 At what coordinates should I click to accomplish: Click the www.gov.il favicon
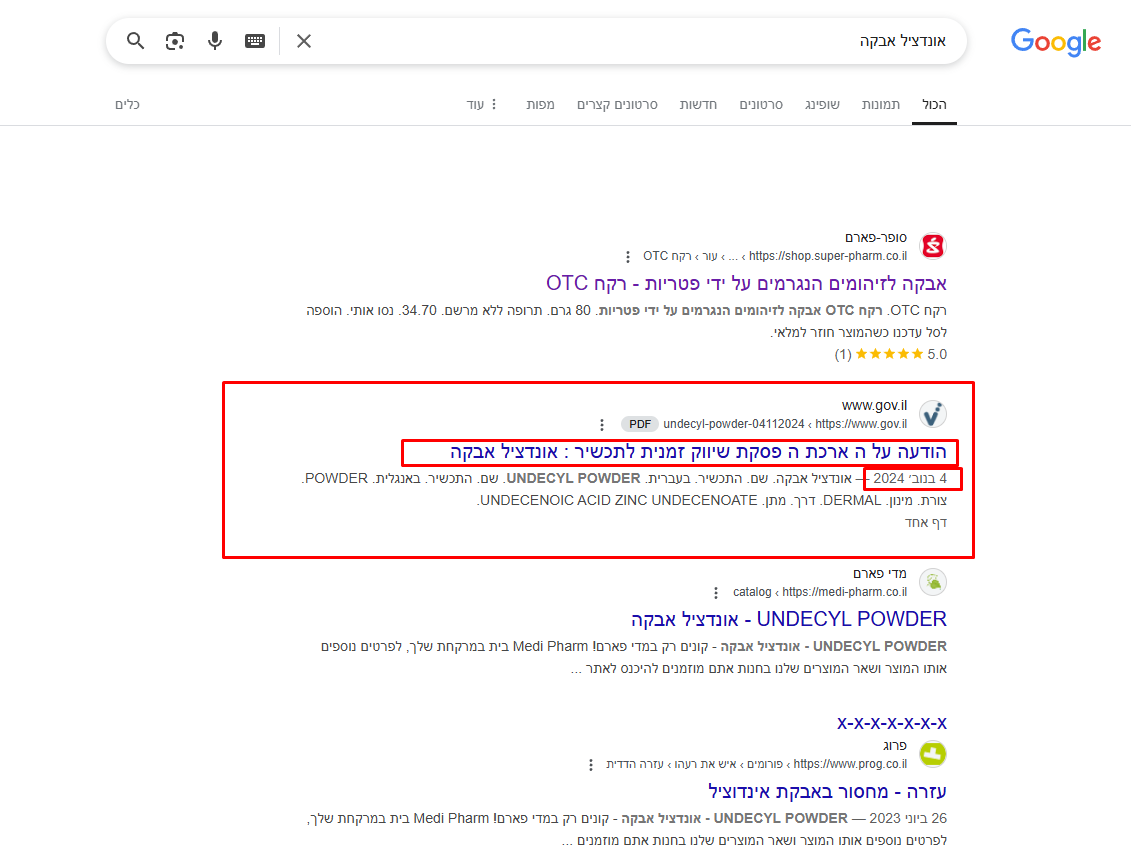(x=933, y=414)
